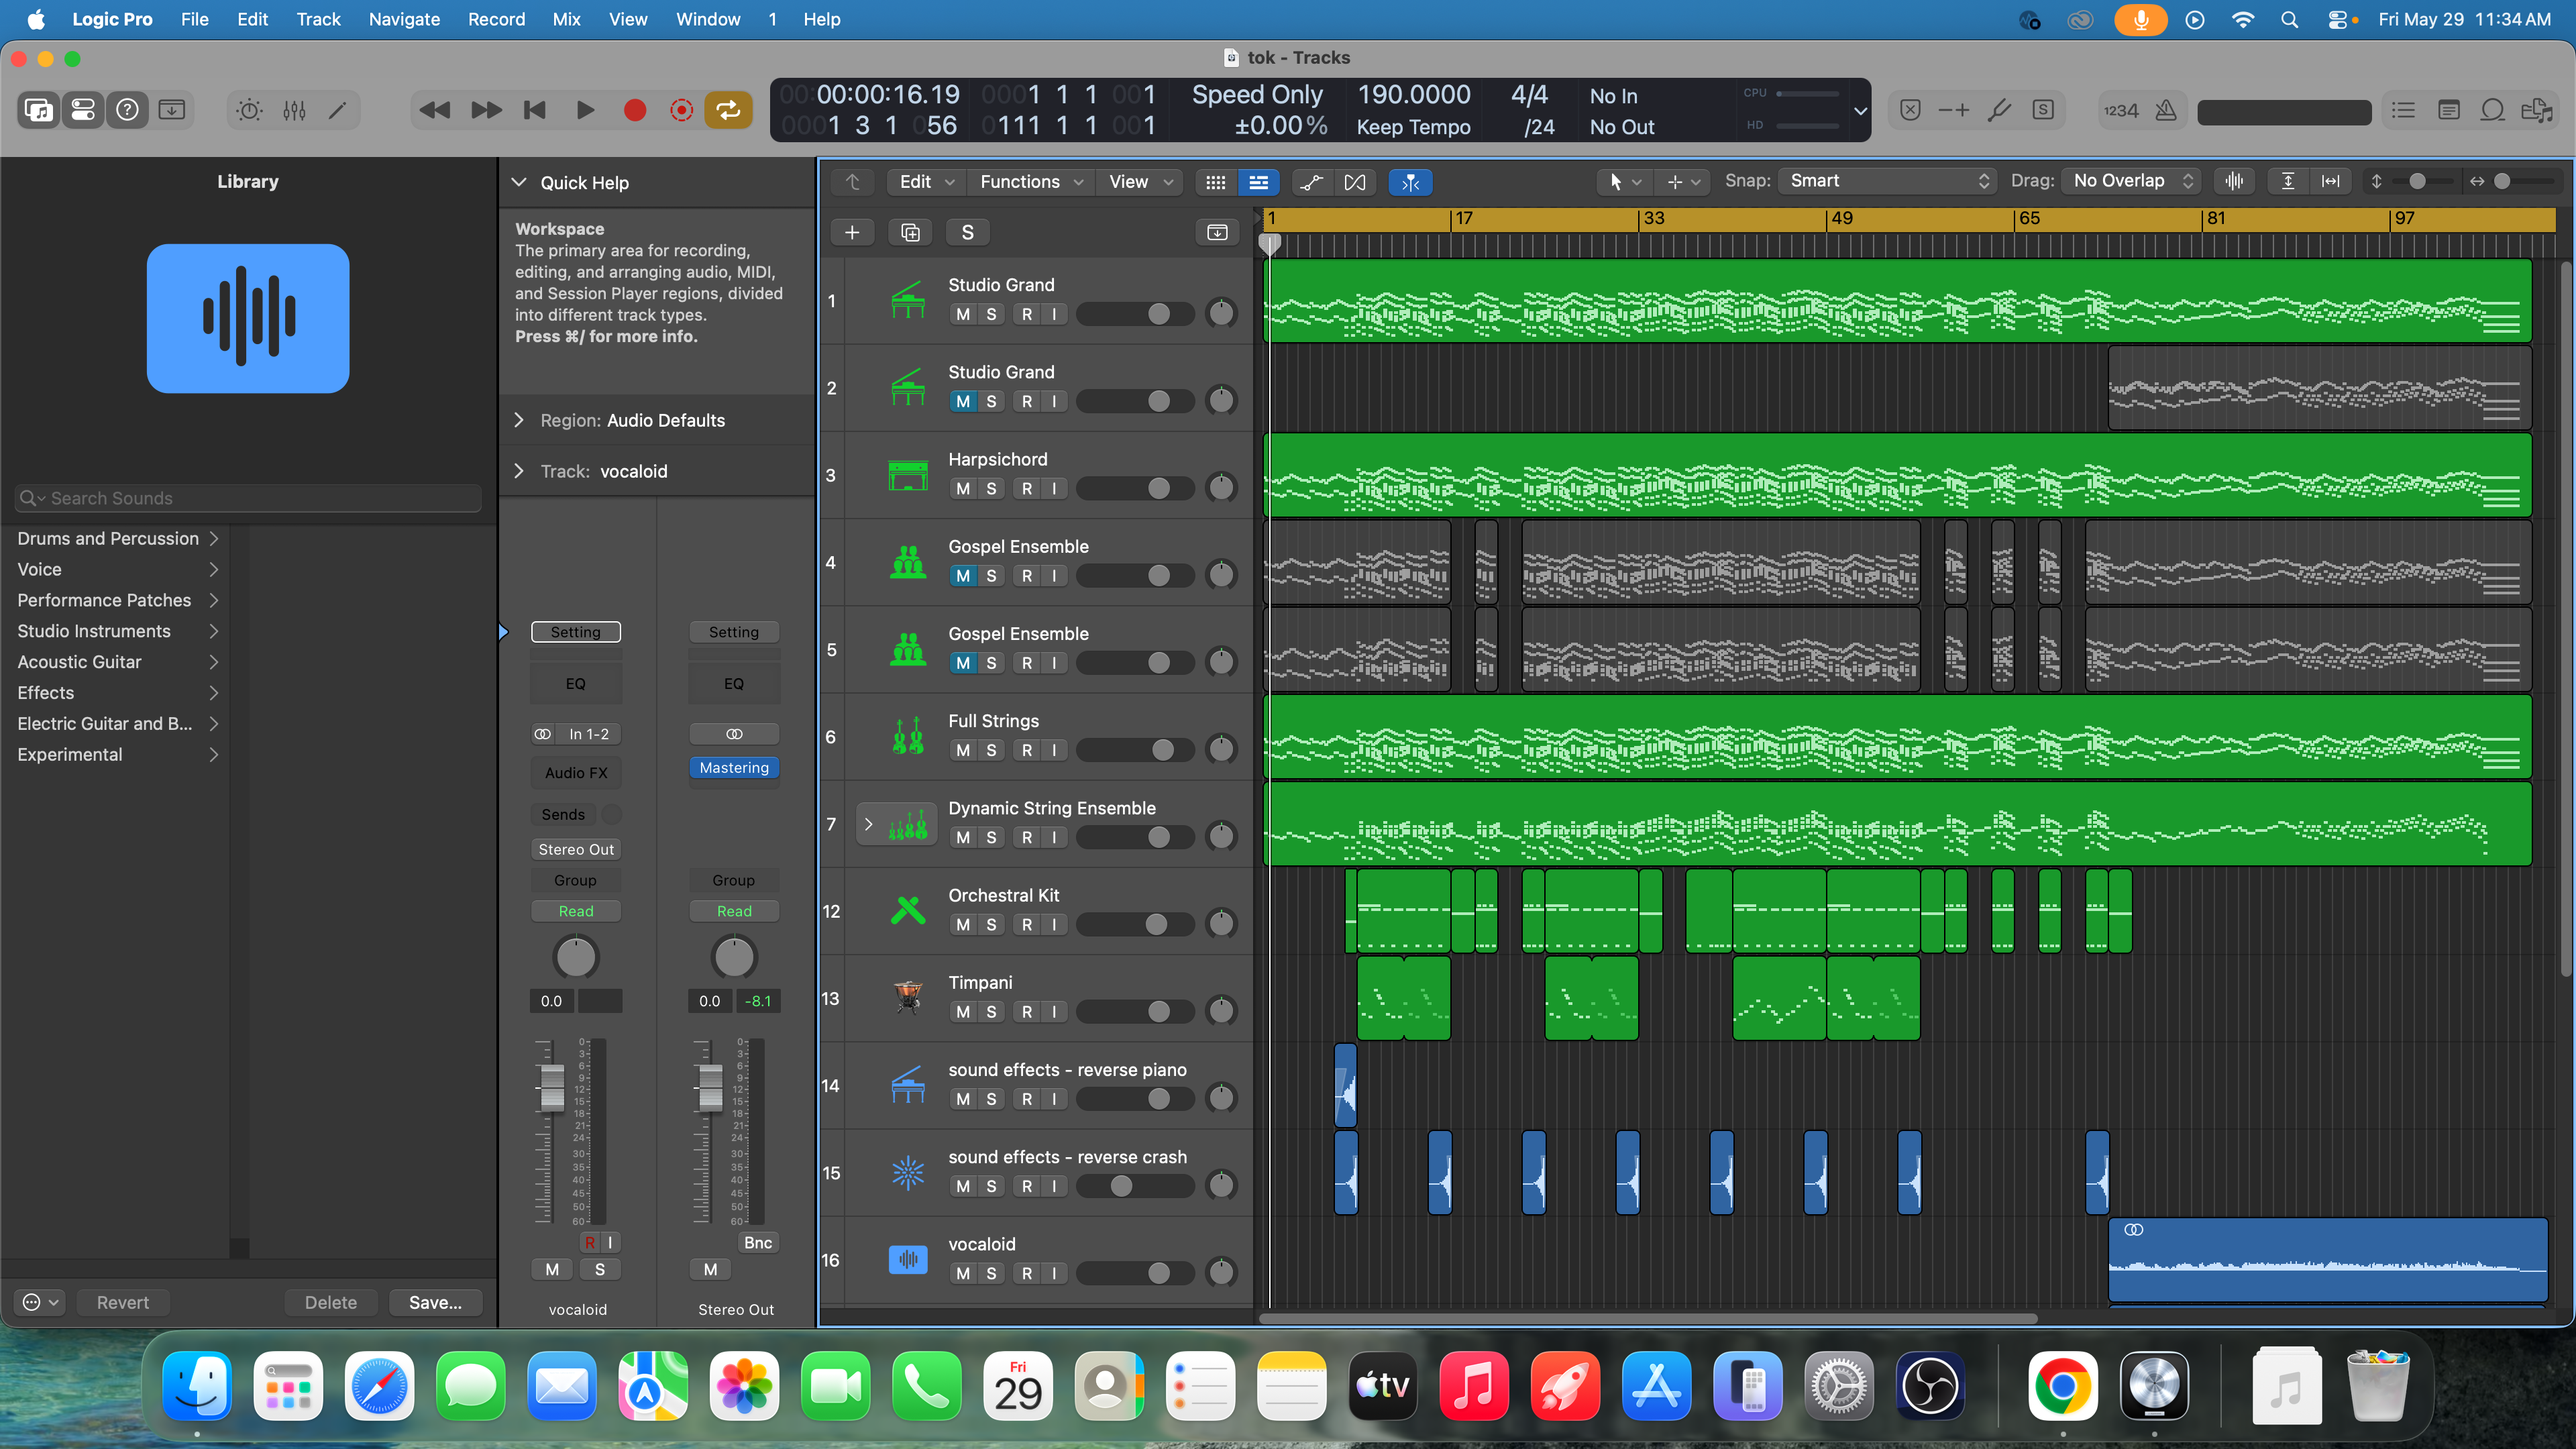
Task: Open tracks area Edit dropdown menu
Action: (x=926, y=182)
